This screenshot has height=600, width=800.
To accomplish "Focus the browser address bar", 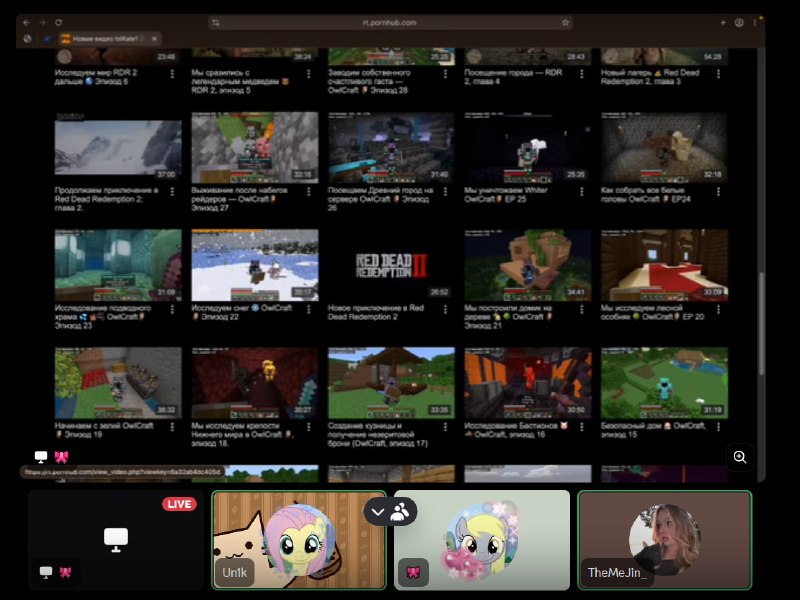I will point(390,22).
